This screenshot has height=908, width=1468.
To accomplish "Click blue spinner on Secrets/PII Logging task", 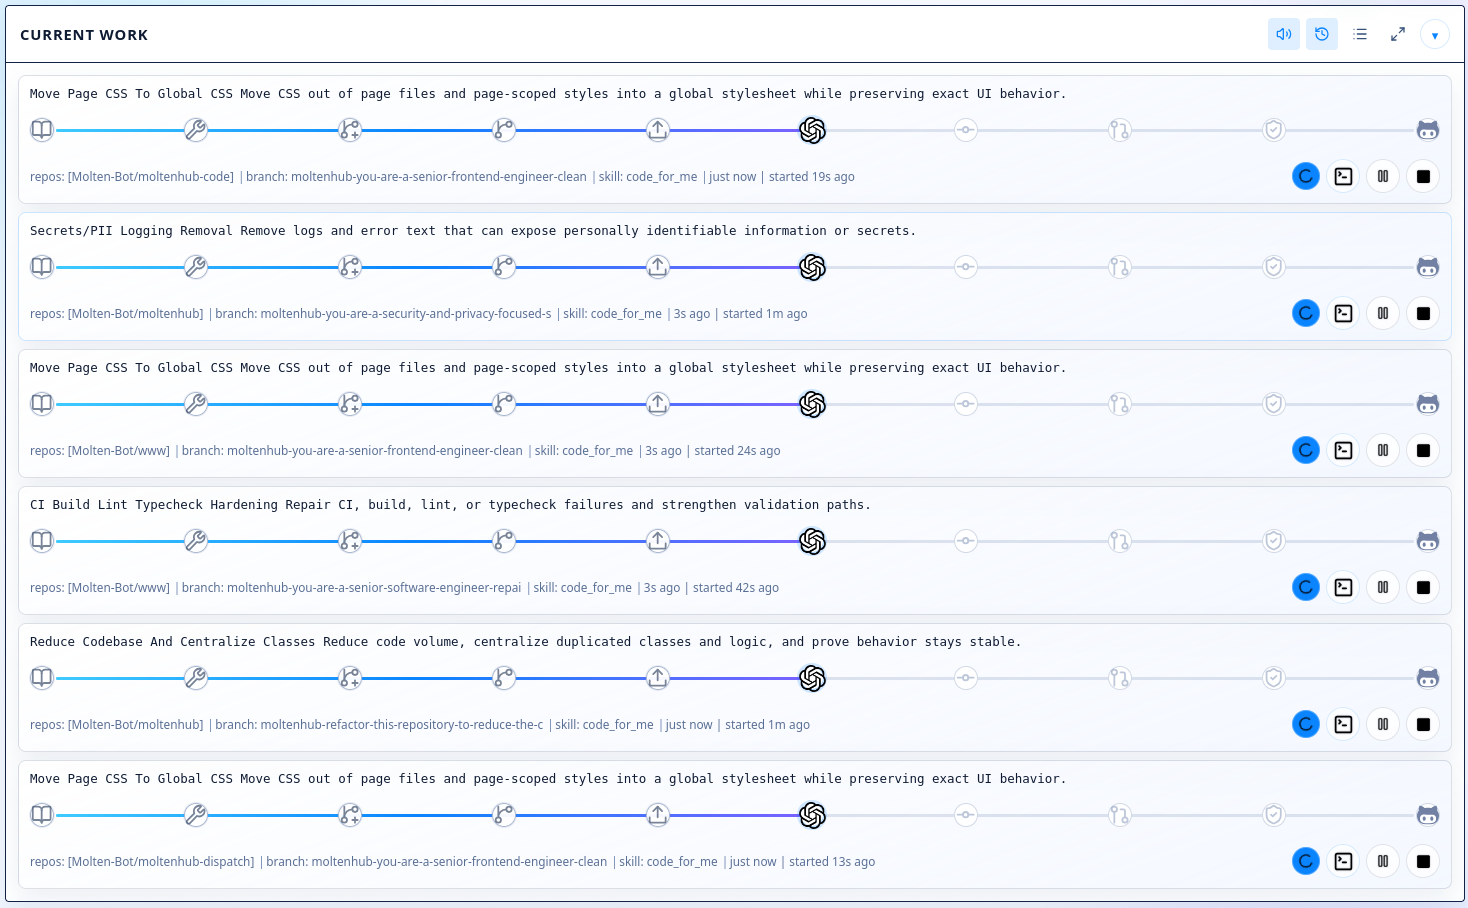I will click(1306, 313).
